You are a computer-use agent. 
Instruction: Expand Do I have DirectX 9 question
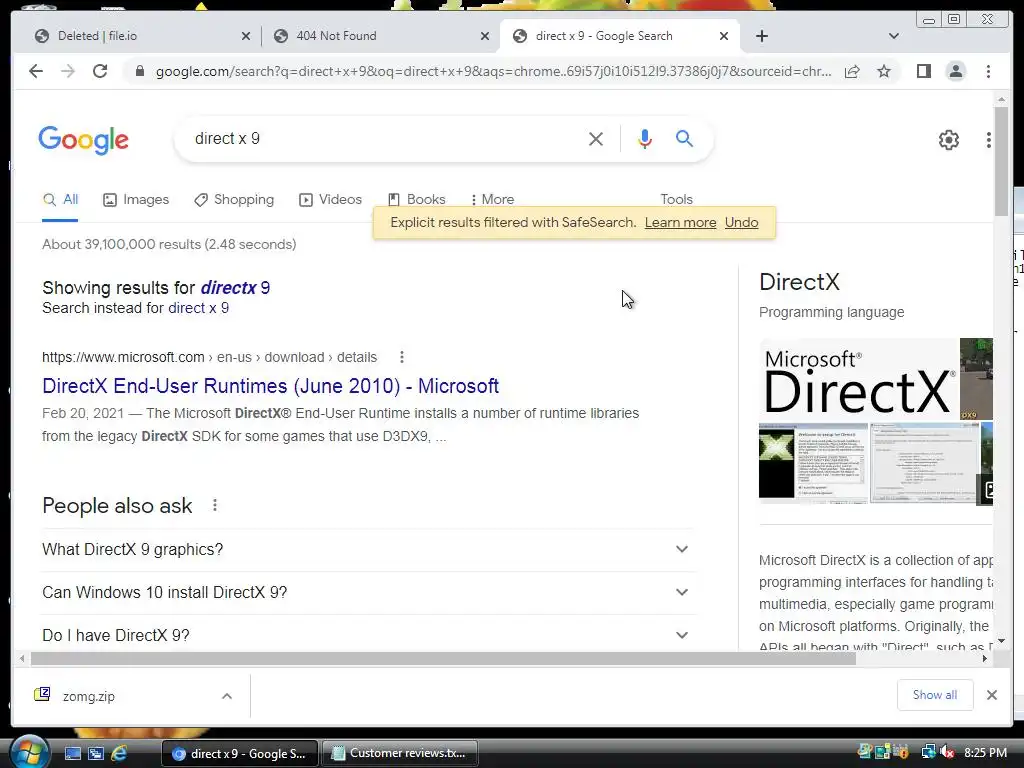368,635
